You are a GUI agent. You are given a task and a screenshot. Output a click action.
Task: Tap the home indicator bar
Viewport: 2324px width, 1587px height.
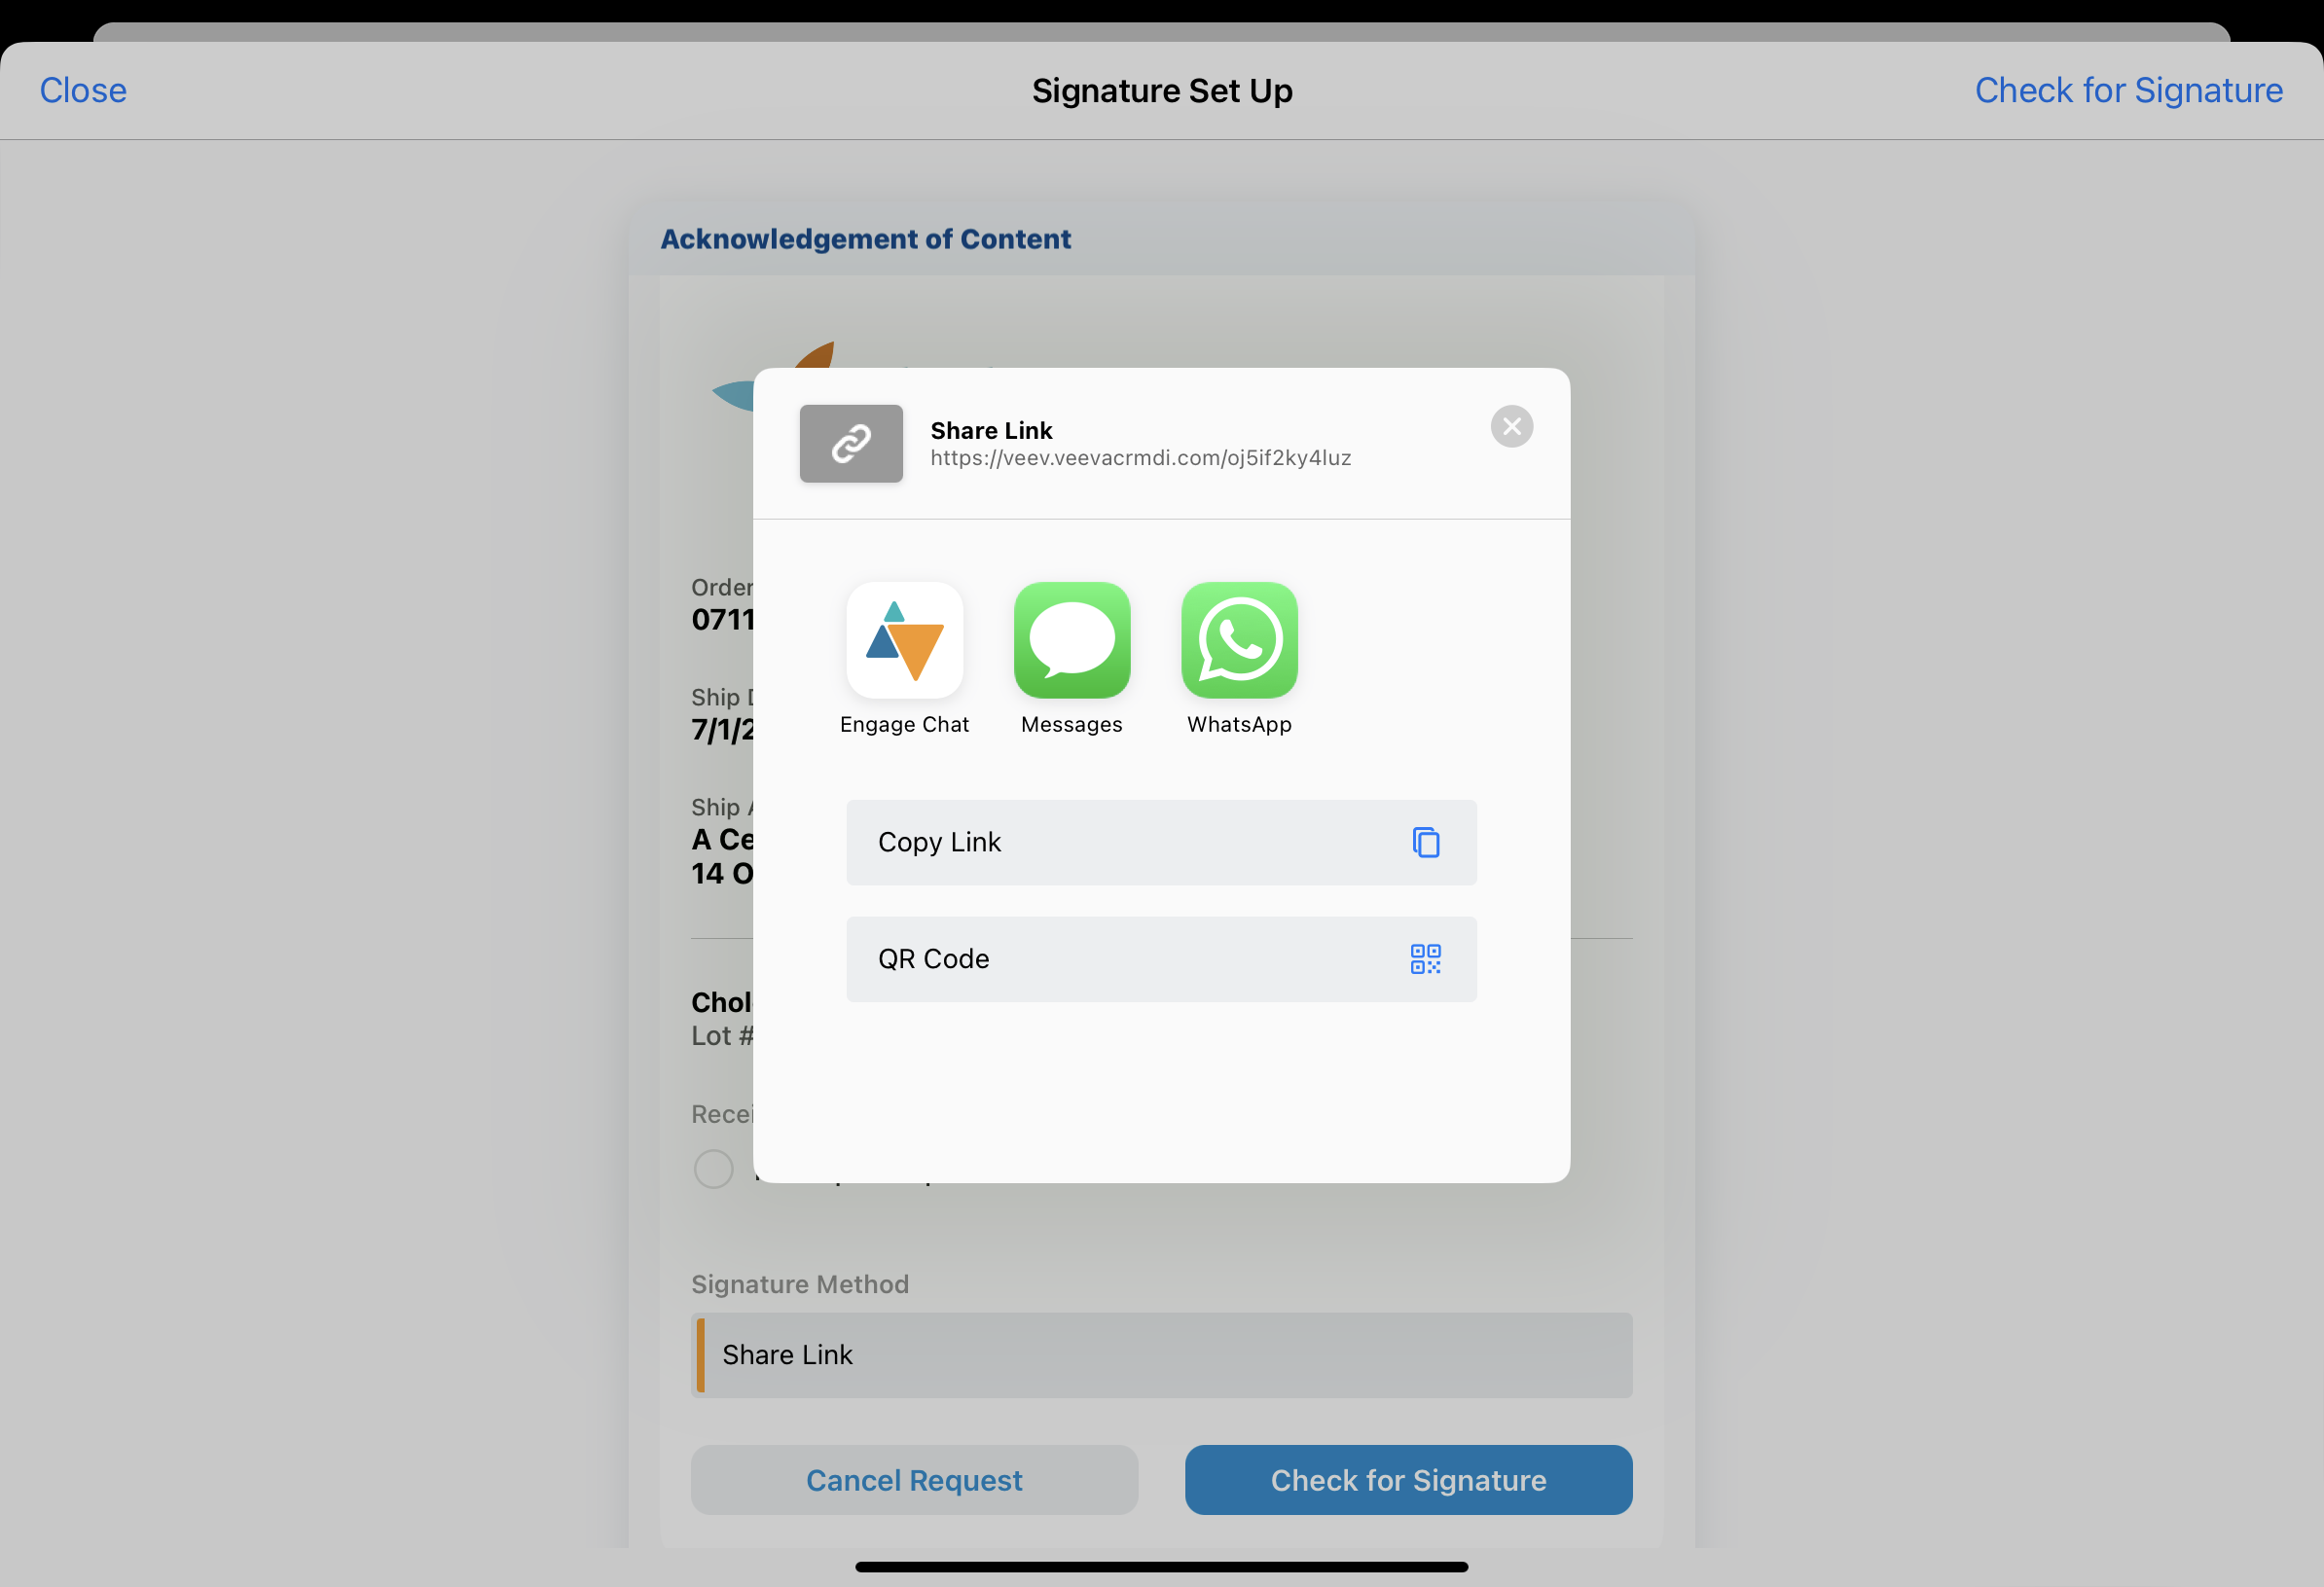1161,1566
